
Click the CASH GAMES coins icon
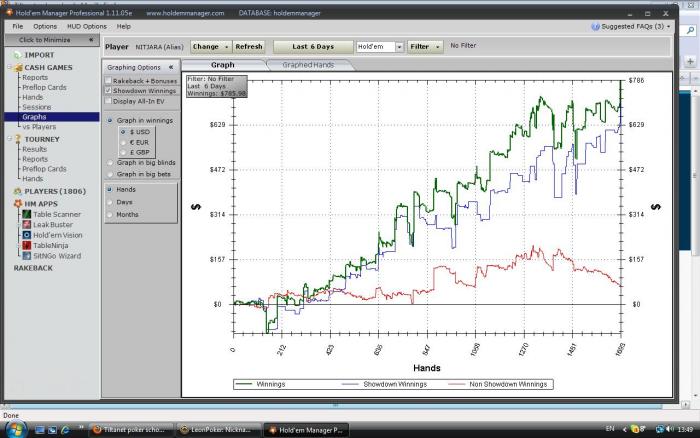[18, 67]
